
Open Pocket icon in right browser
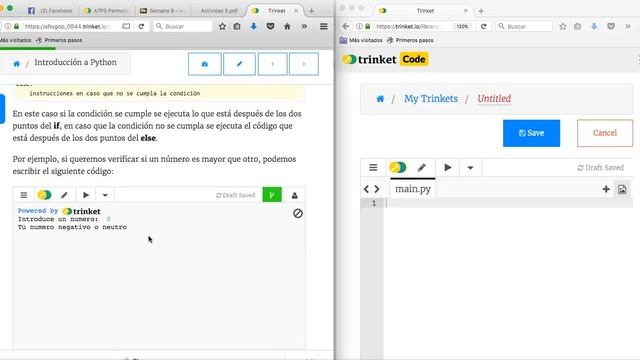(x=611, y=27)
